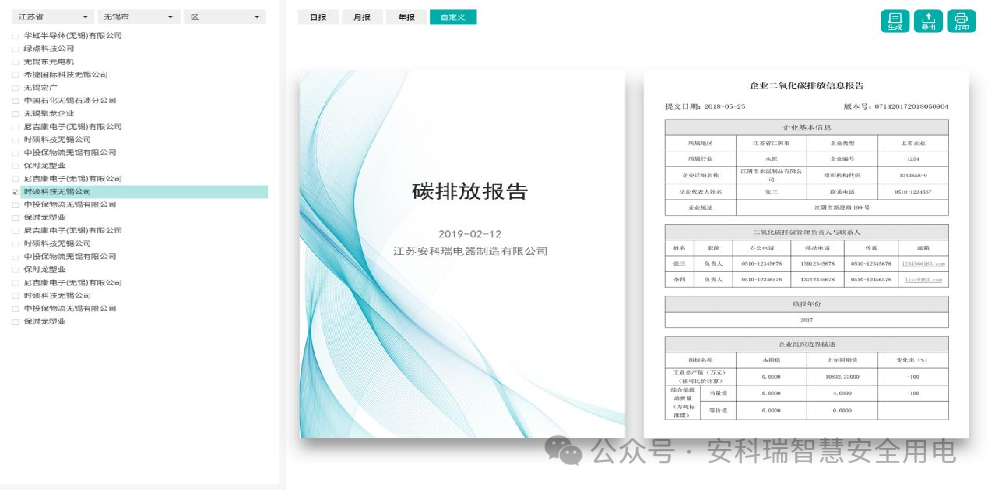Switch to the 日报 tab

click(x=318, y=18)
